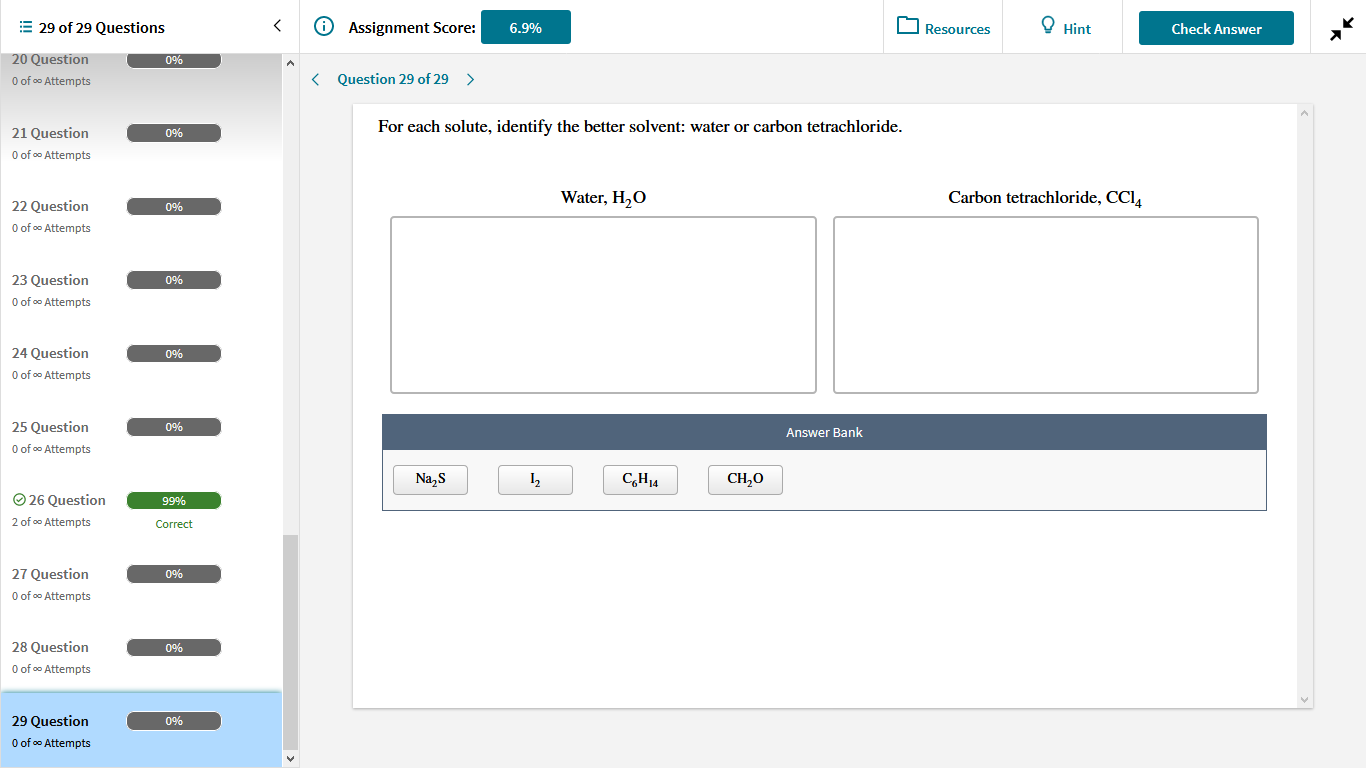The image size is (1366, 768).
Task: Click the question panel scrollbar up arrow
Action: [x=1305, y=112]
